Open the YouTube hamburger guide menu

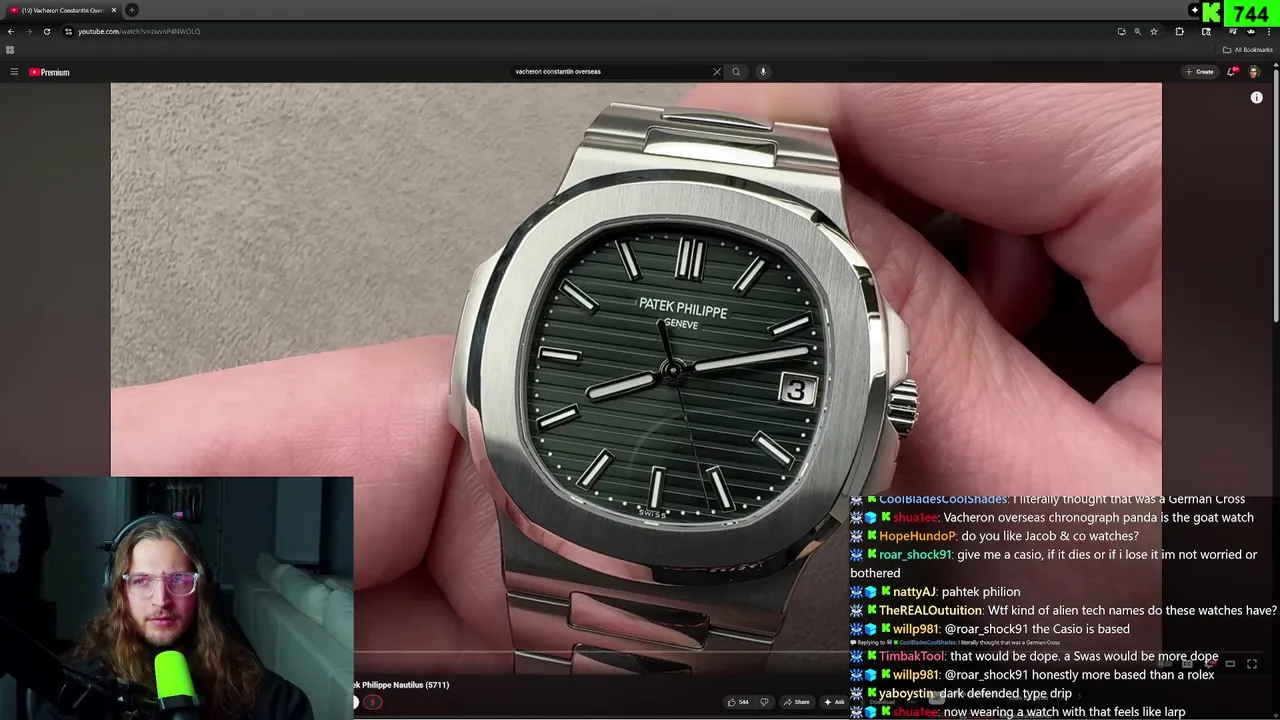coord(14,72)
